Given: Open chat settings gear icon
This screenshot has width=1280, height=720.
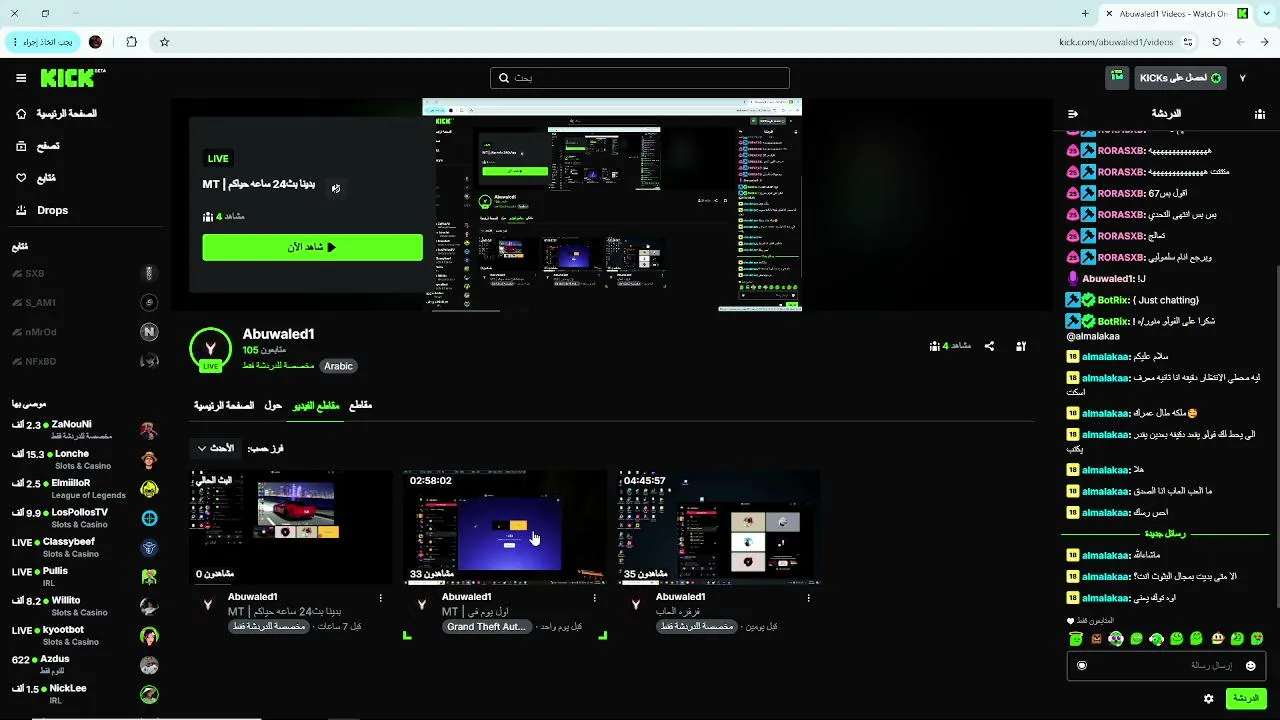Looking at the screenshot, I should (x=1209, y=698).
